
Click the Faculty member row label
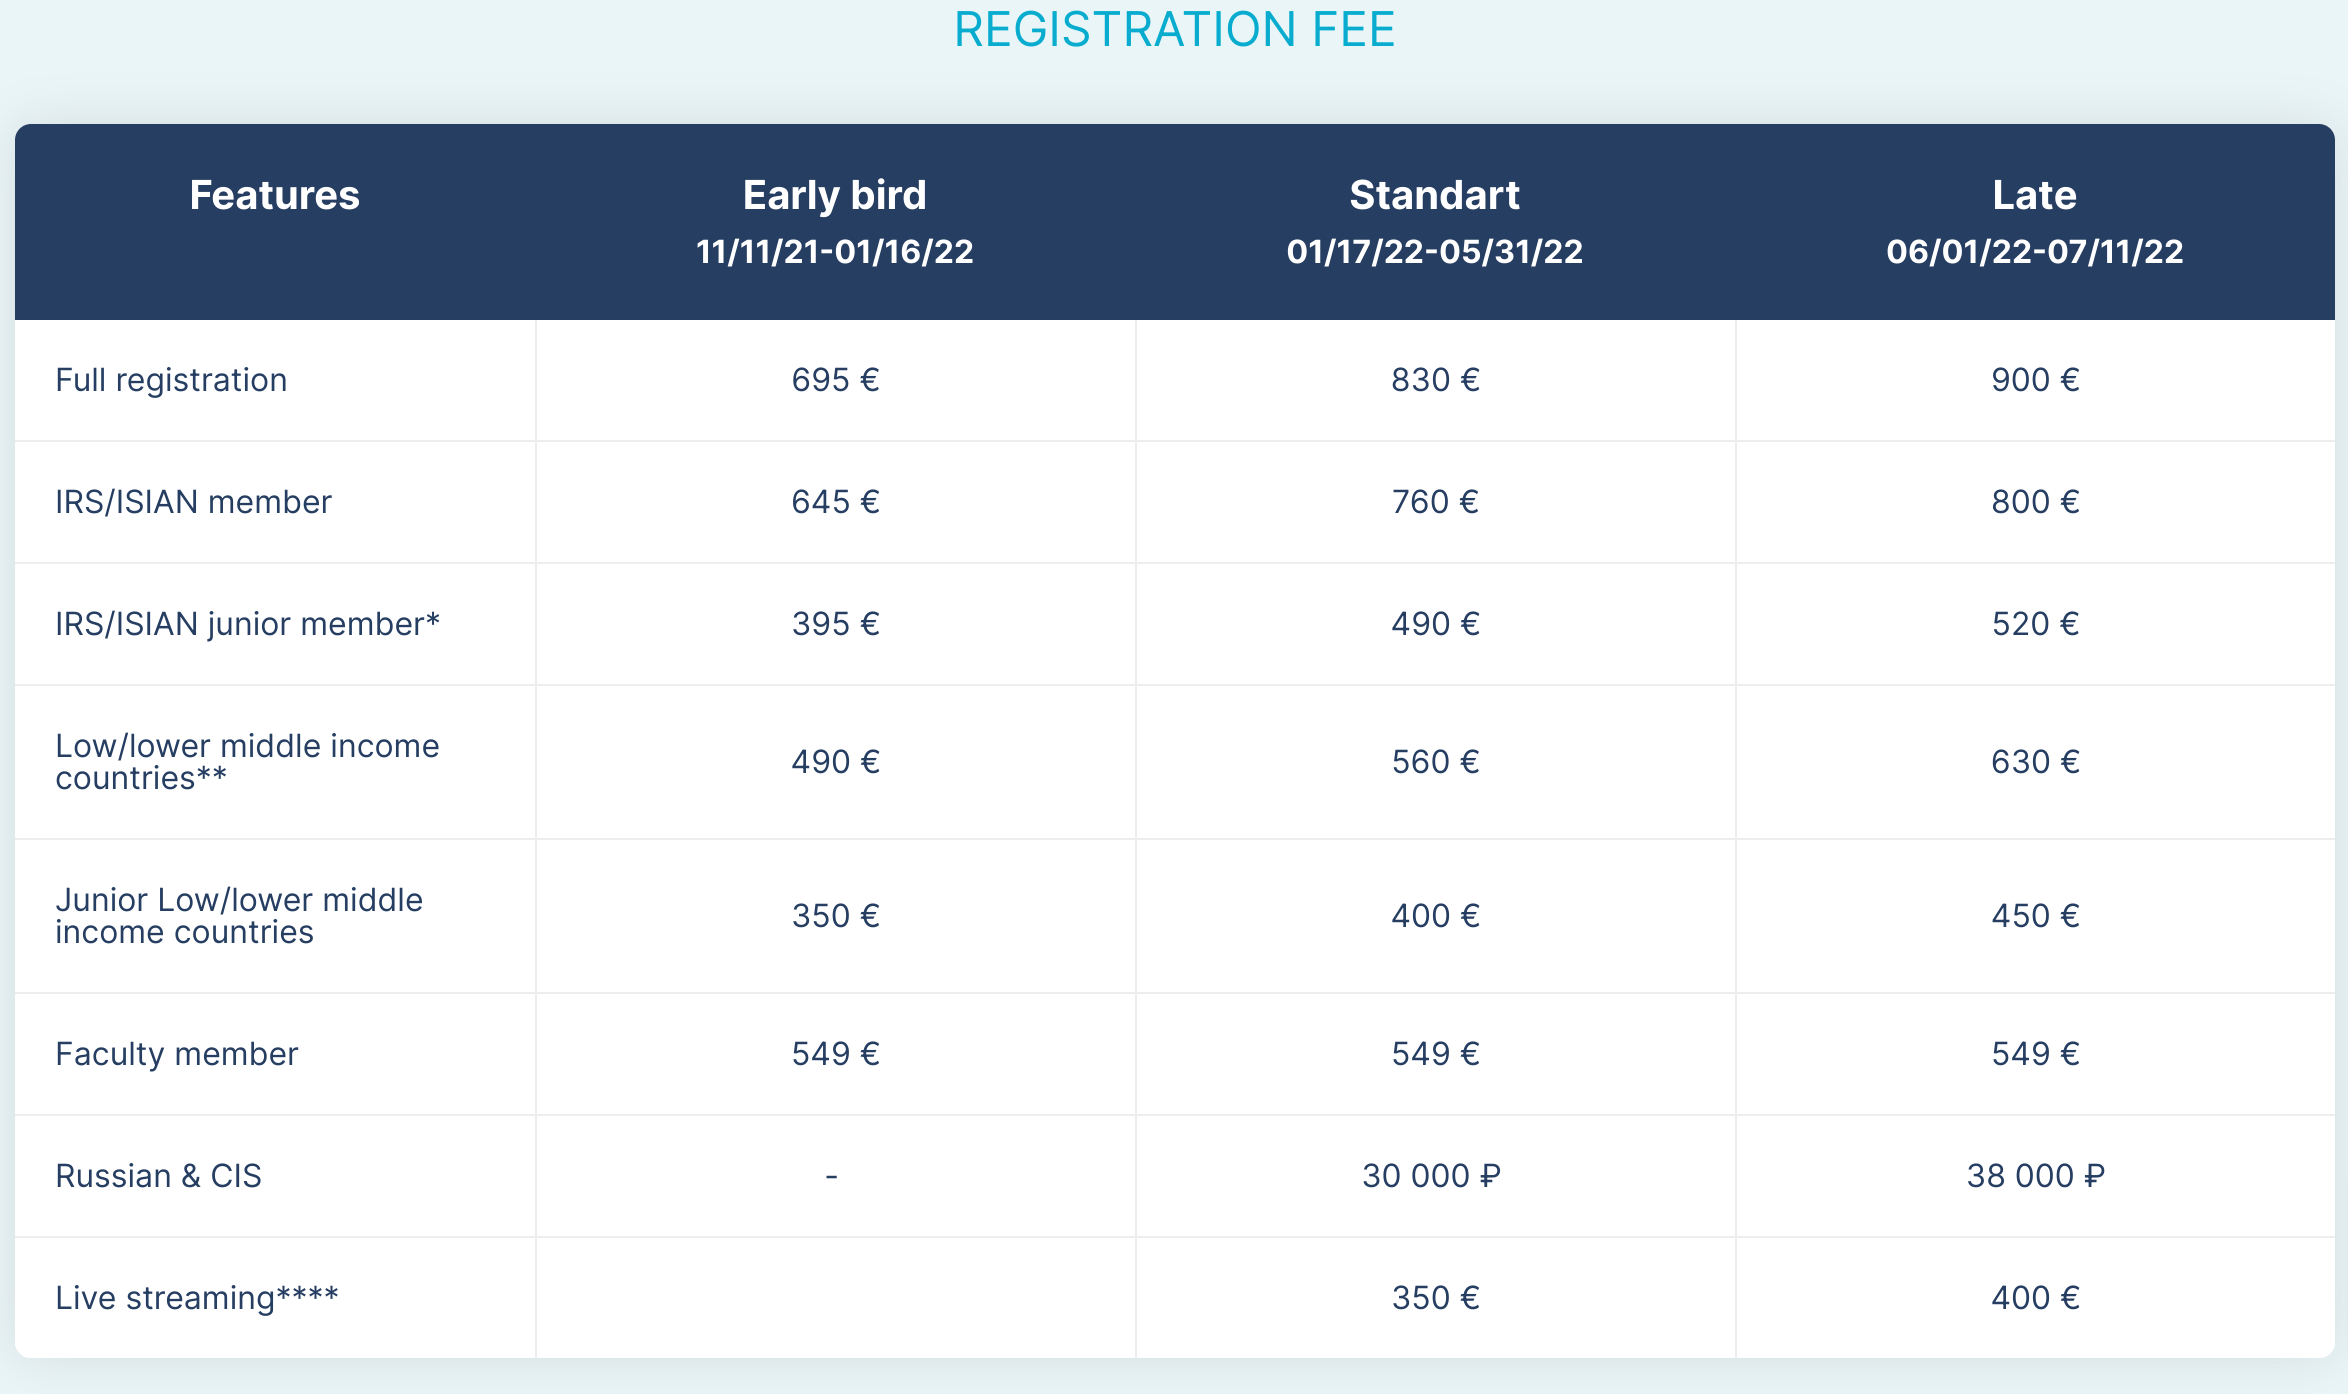pos(177,1054)
